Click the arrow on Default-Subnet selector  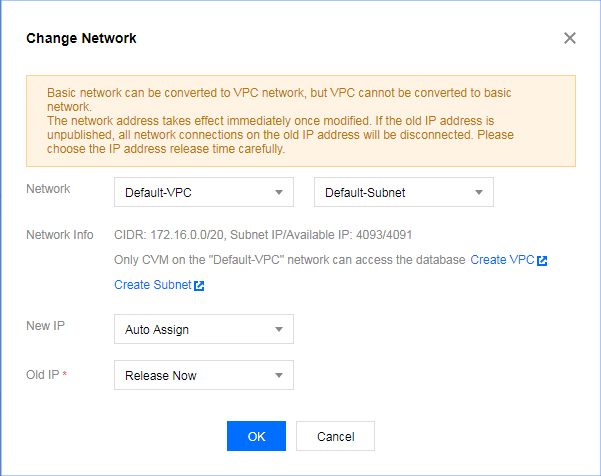click(x=478, y=192)
